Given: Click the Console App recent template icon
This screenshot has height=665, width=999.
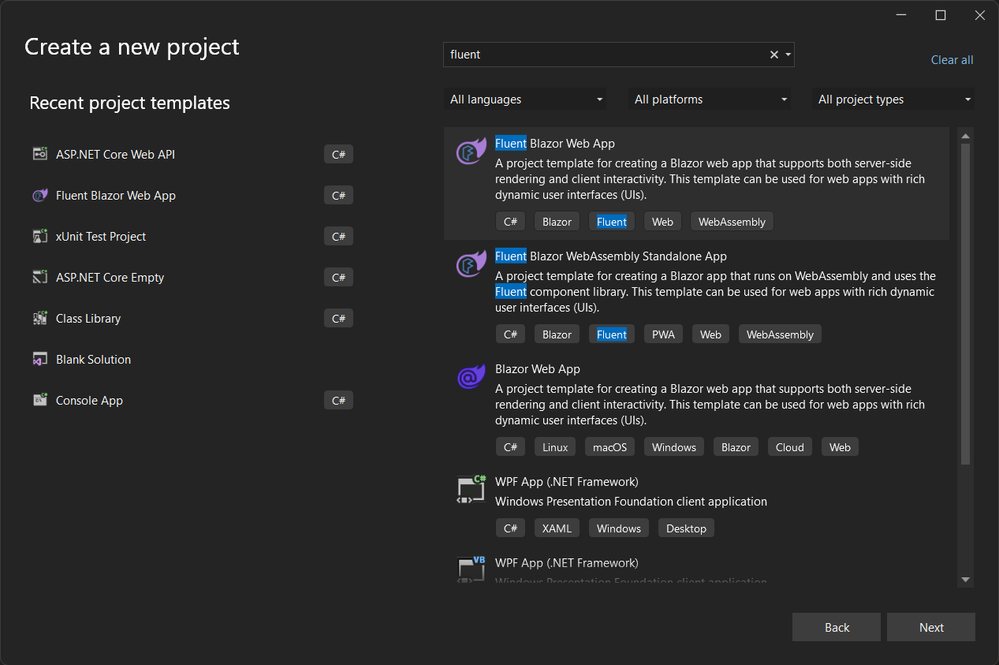Looking at the screenshot, I should [x=40, y=400].
